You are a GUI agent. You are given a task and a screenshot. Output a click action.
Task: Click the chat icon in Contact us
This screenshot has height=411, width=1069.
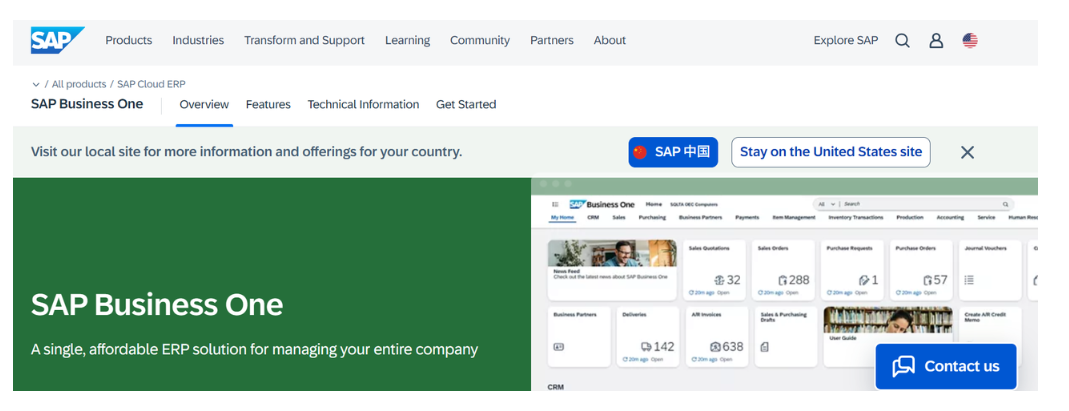tap(903, 366)
